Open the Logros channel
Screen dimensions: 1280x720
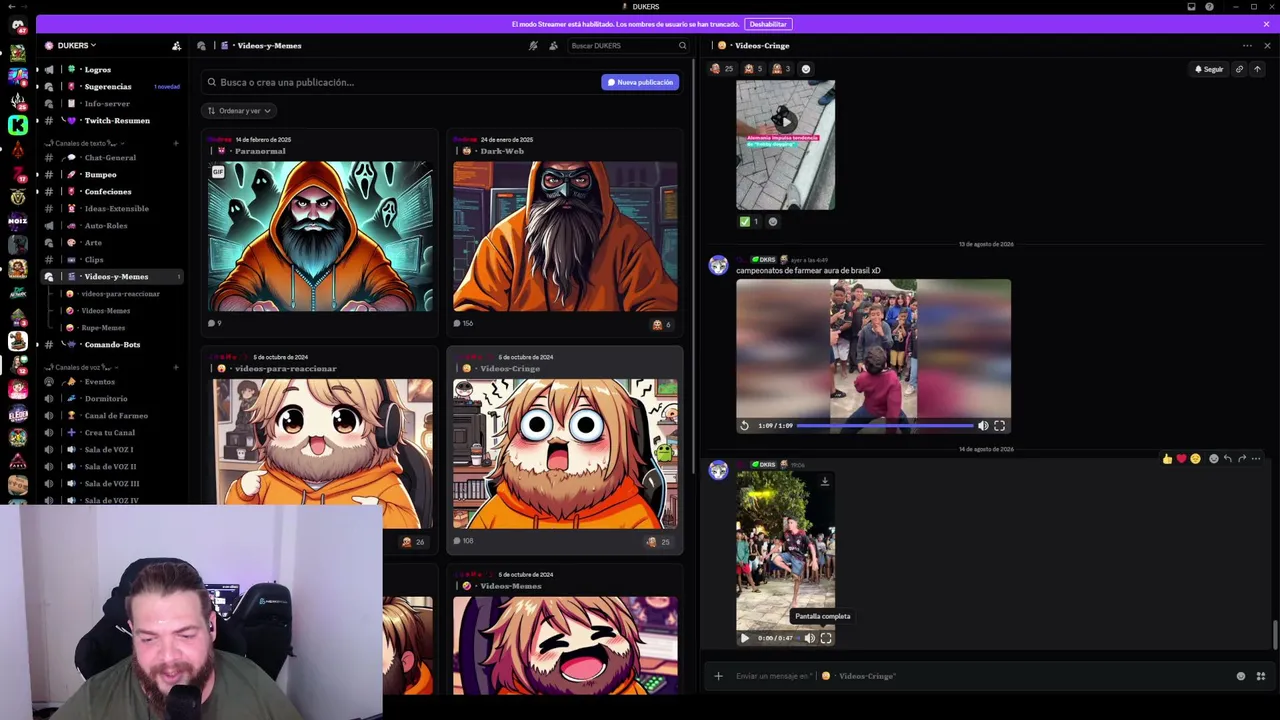pos(97,69)
